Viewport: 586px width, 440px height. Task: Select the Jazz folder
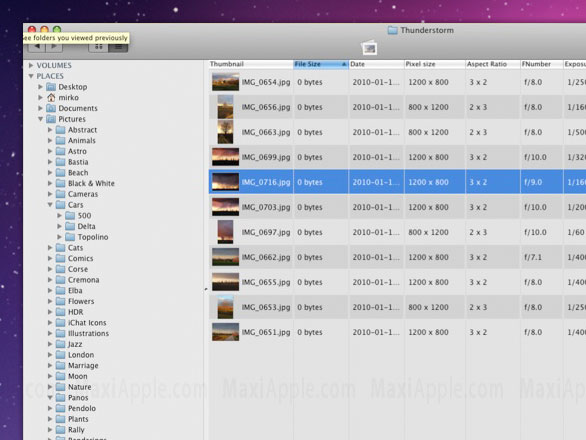click(75, 344)
